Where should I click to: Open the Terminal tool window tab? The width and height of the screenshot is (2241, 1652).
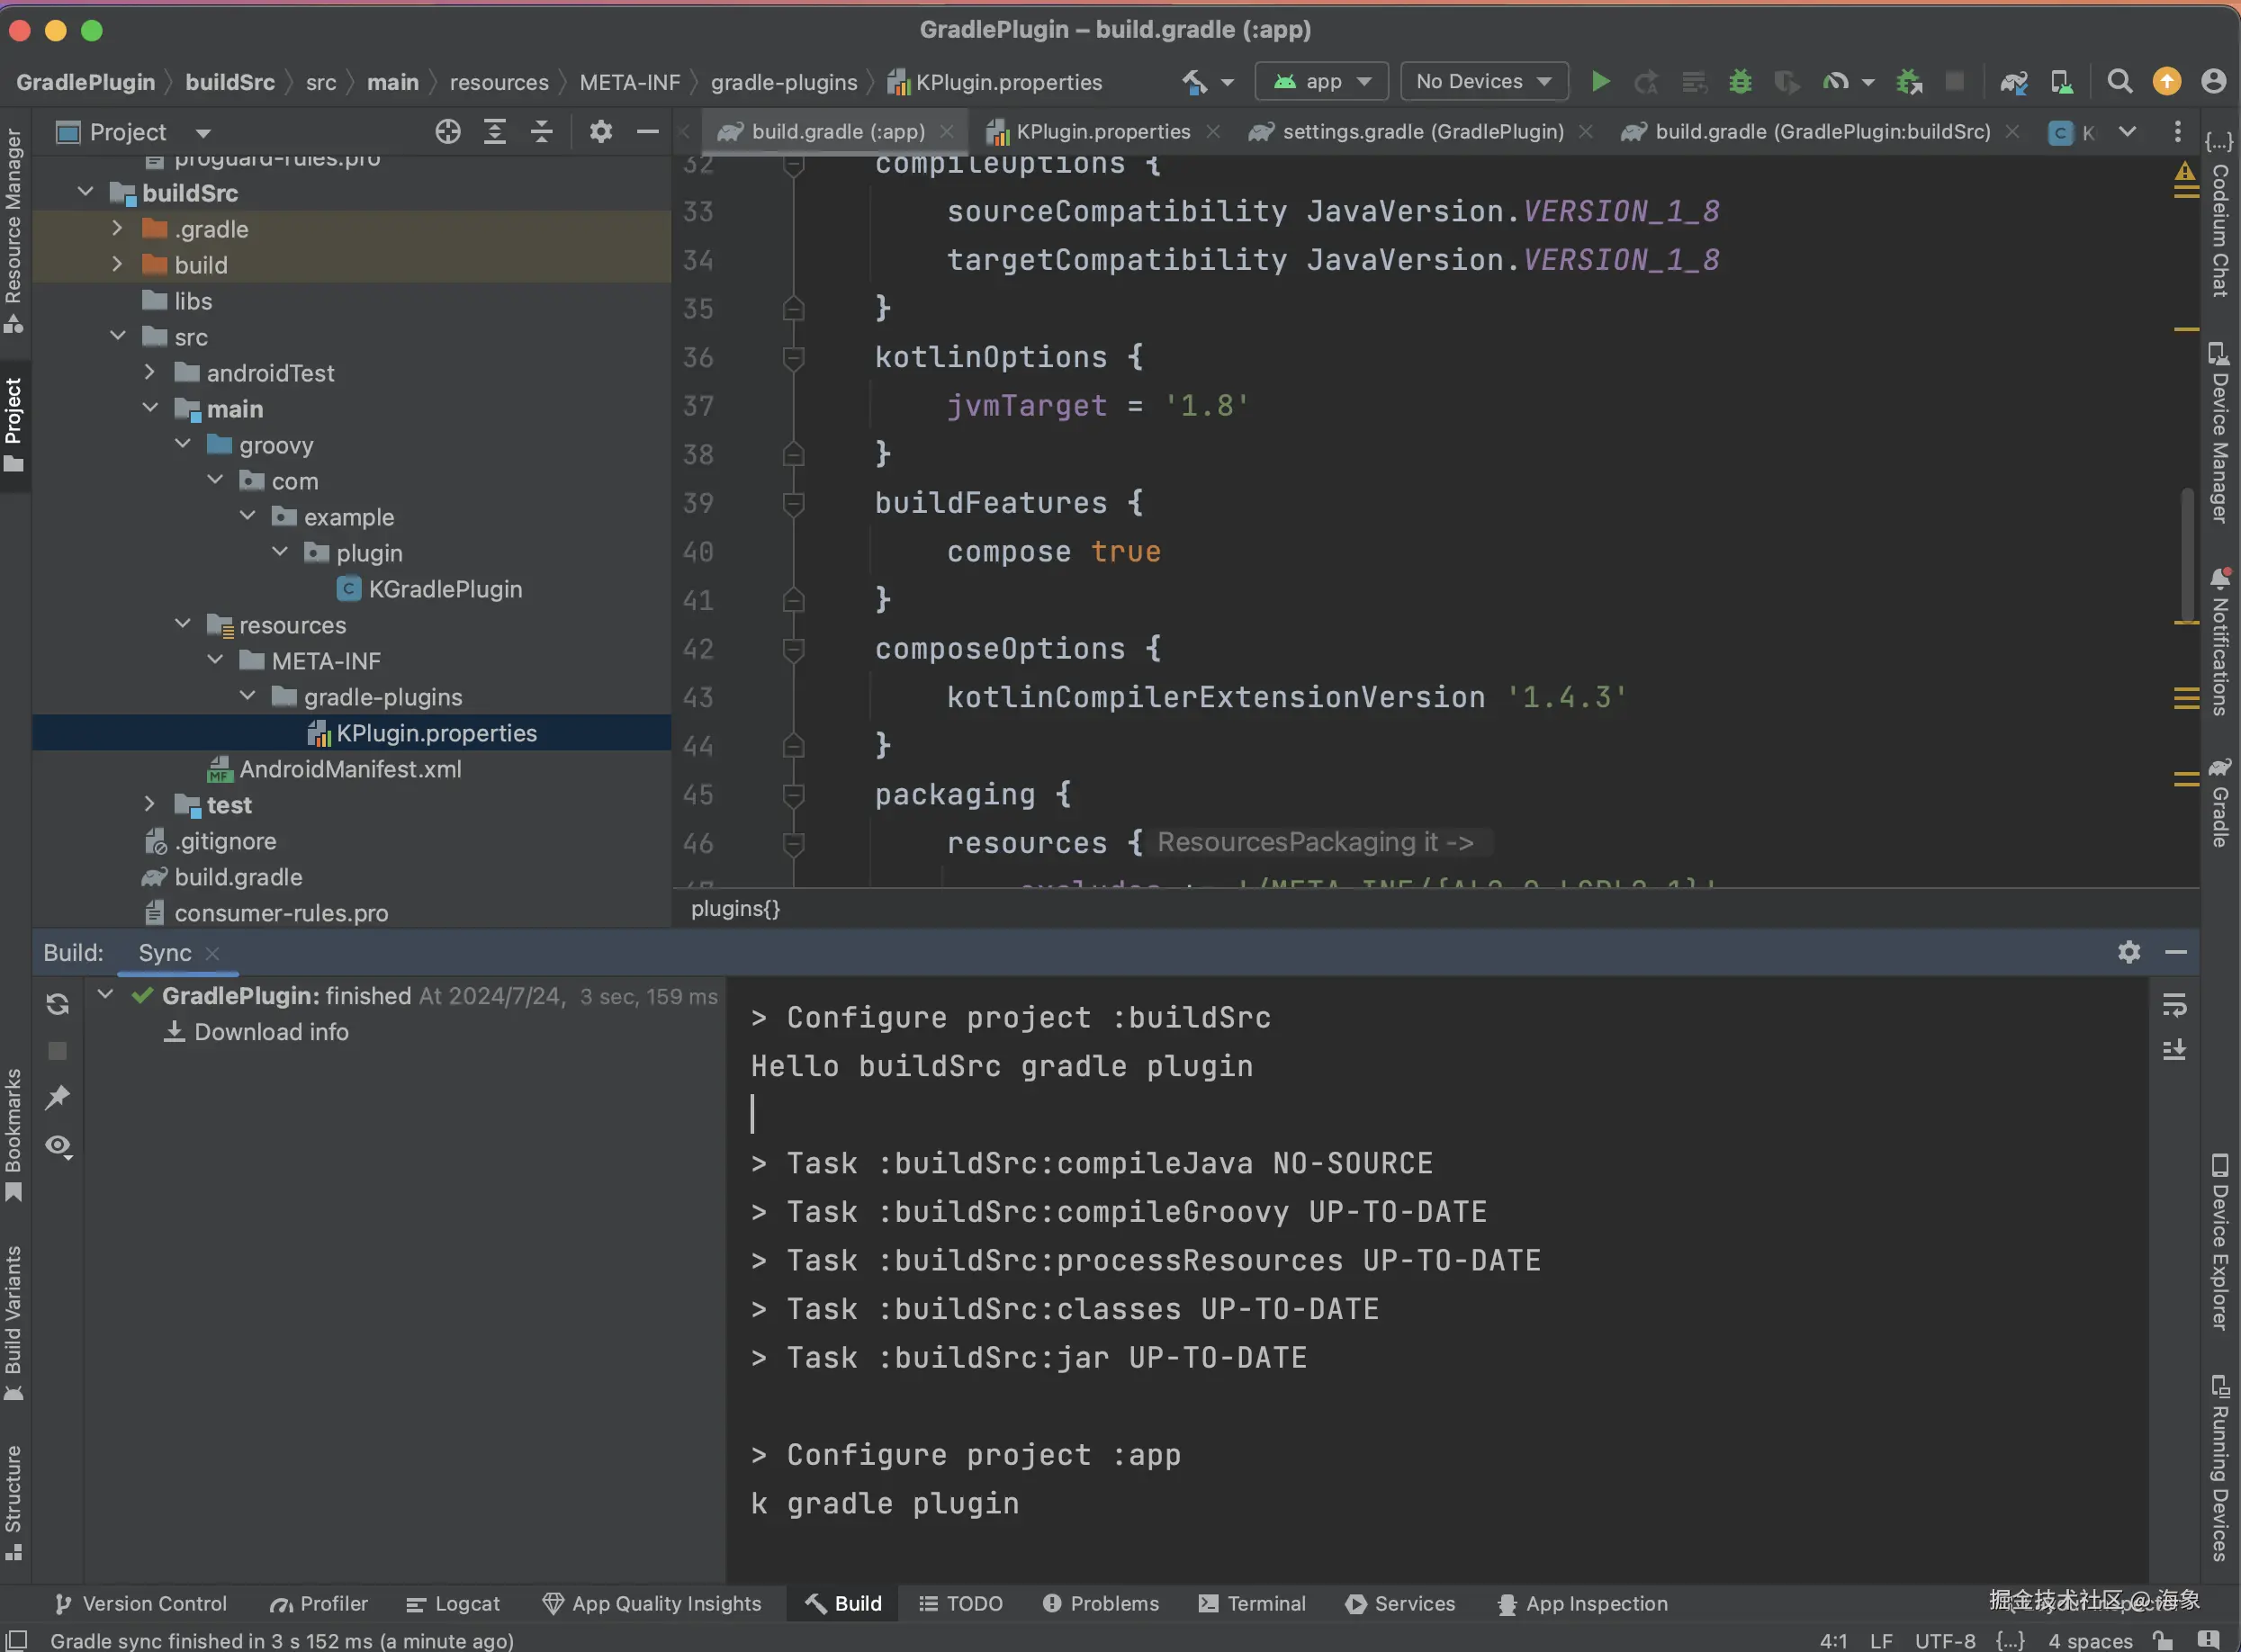coord(1252,1603)
